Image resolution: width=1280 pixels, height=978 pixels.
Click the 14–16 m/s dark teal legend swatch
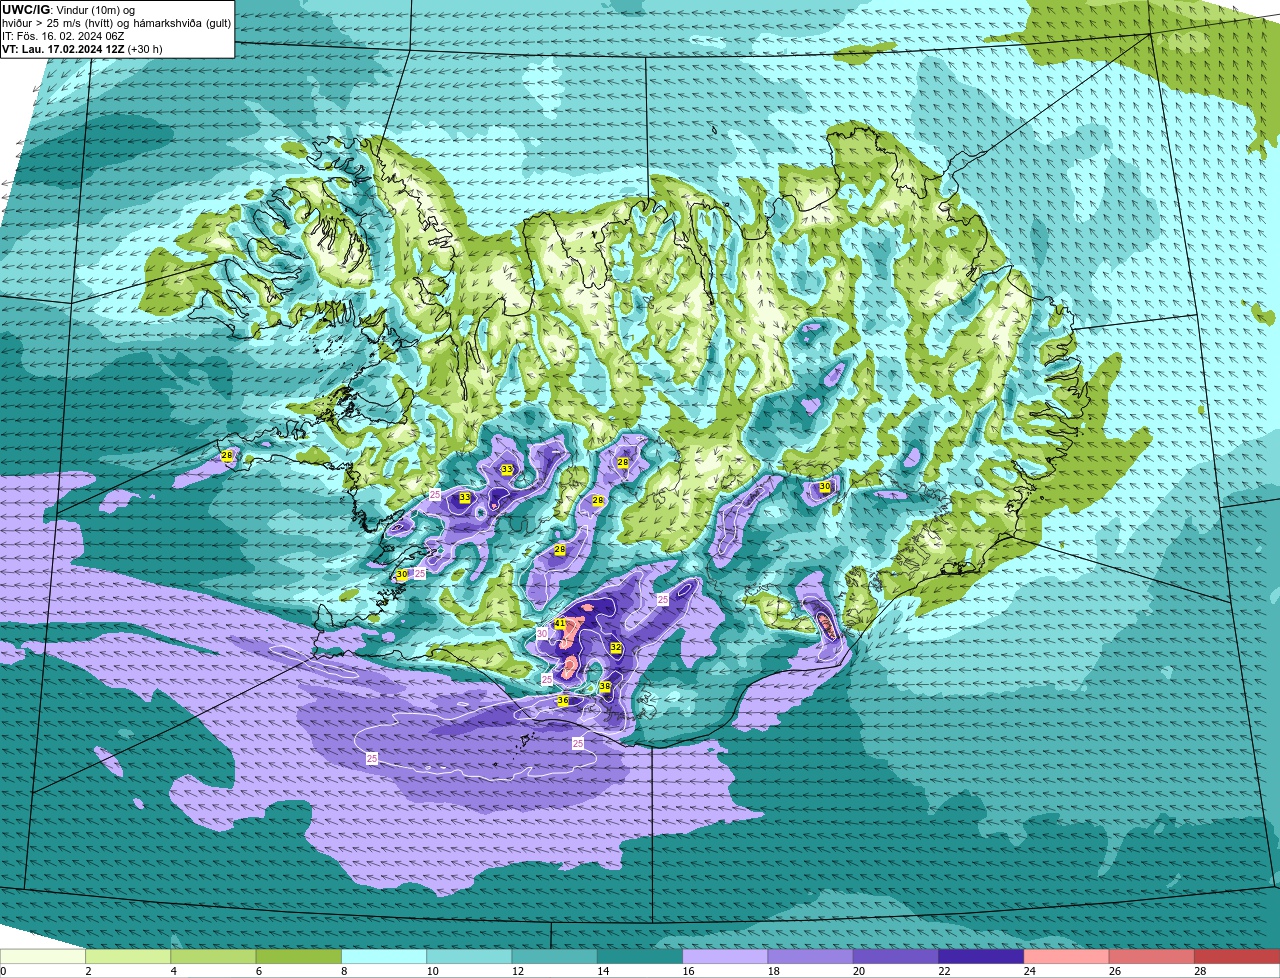640,956
